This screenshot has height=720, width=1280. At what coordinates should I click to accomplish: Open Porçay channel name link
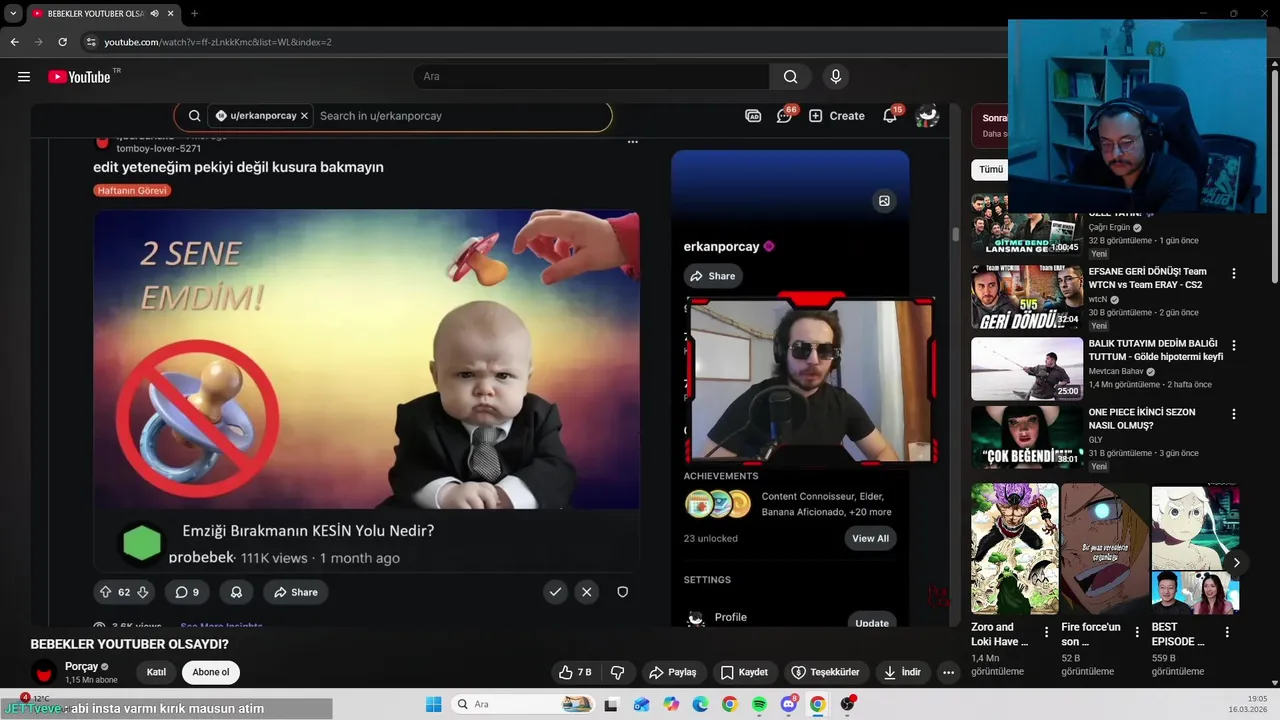[x=81, y=666]
